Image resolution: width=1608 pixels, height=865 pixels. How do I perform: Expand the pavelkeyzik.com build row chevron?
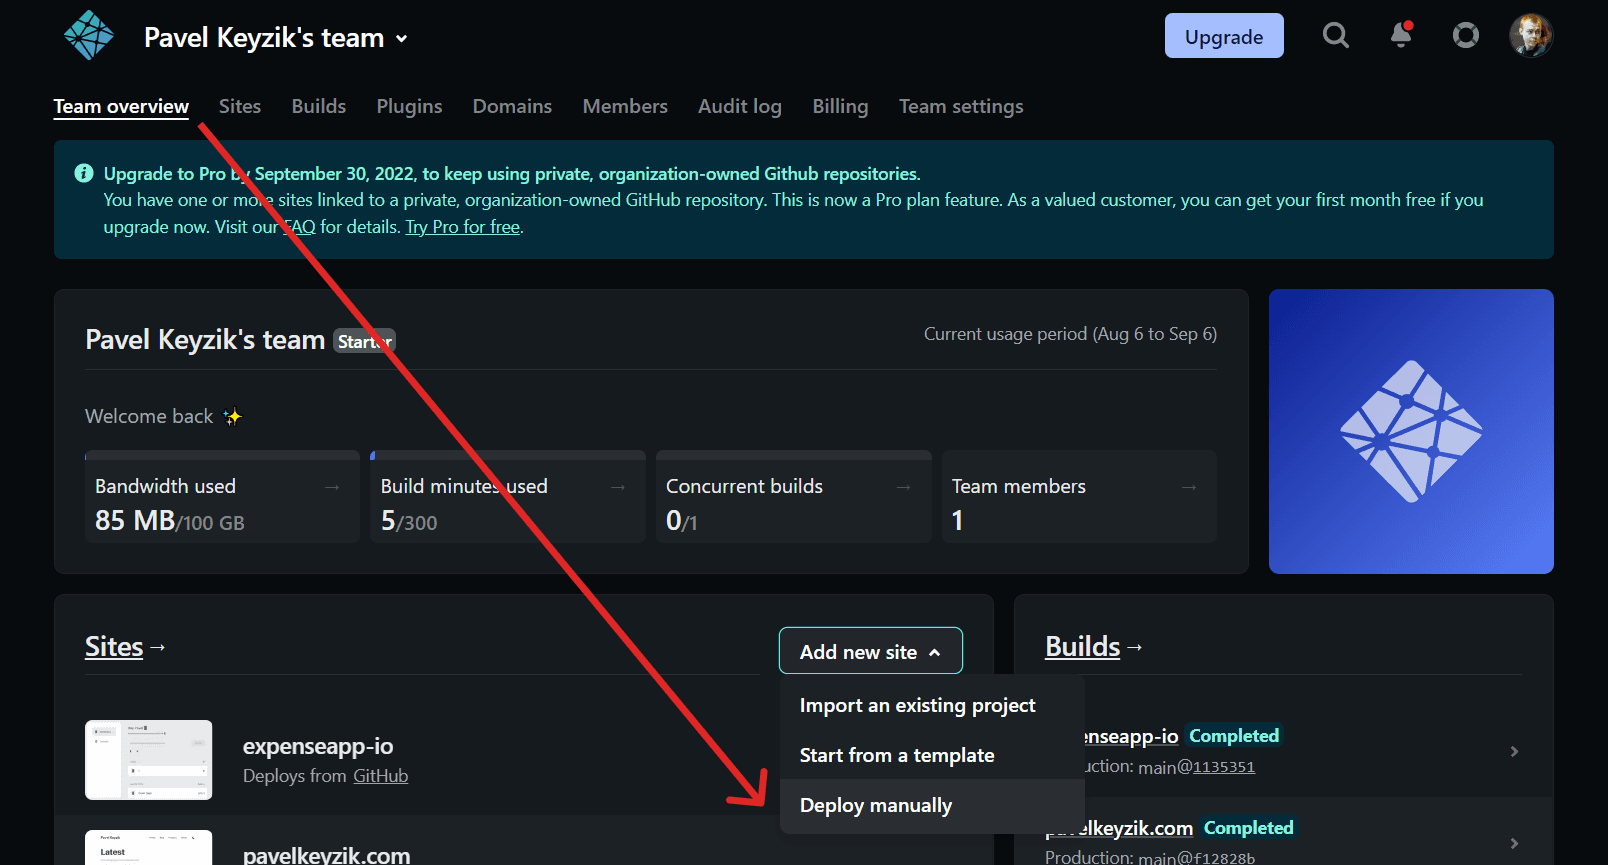click(1514, 843)
